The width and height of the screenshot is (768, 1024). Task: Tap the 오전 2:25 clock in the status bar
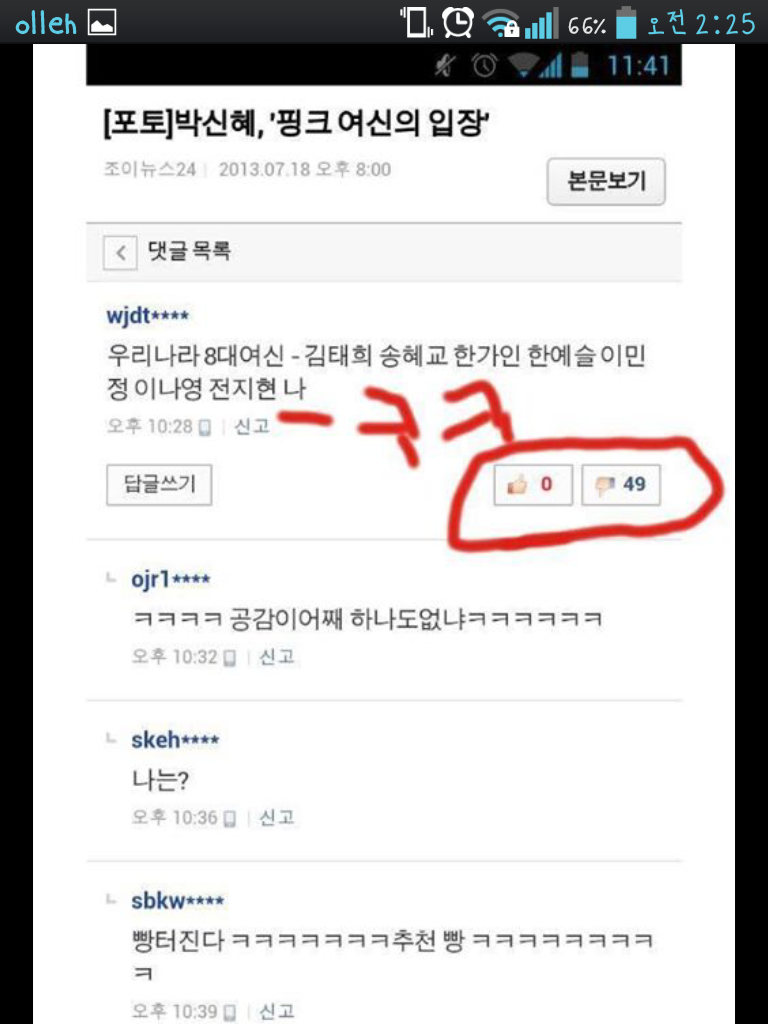point(701,24)
